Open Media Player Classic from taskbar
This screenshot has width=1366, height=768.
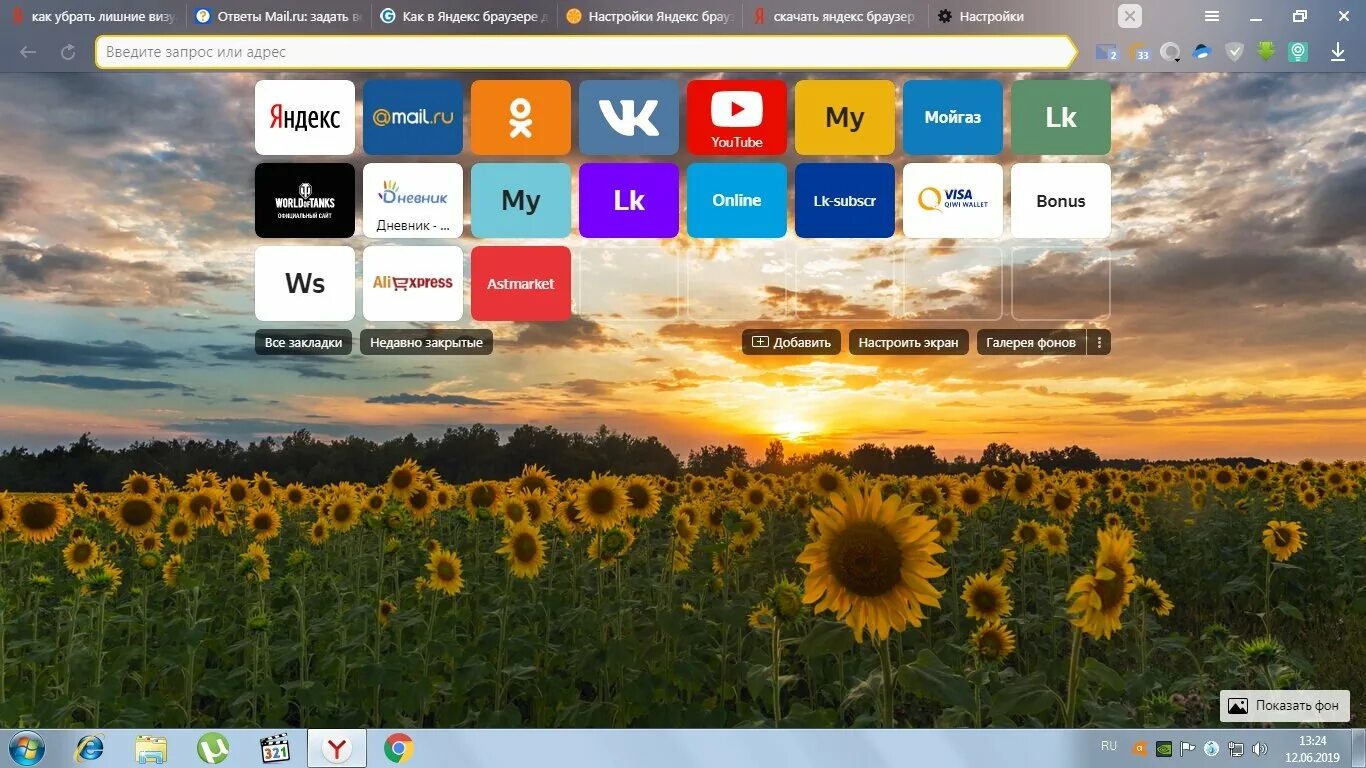[275, 748]
